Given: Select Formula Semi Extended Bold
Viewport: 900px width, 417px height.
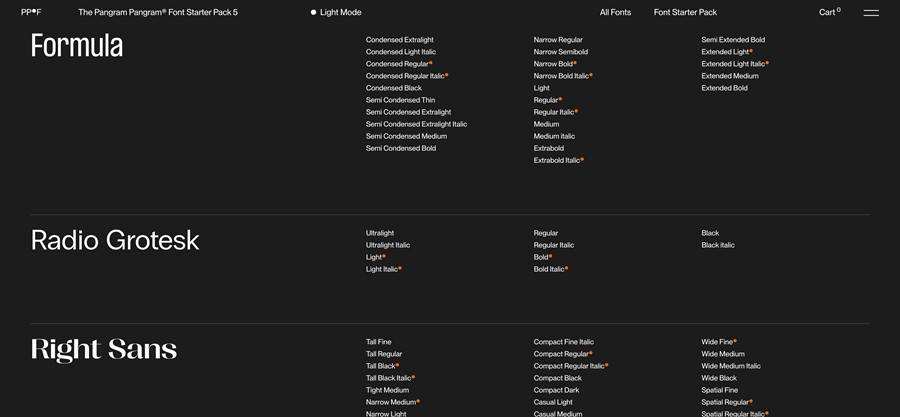Looking at the screenshot, I should 733,40.
